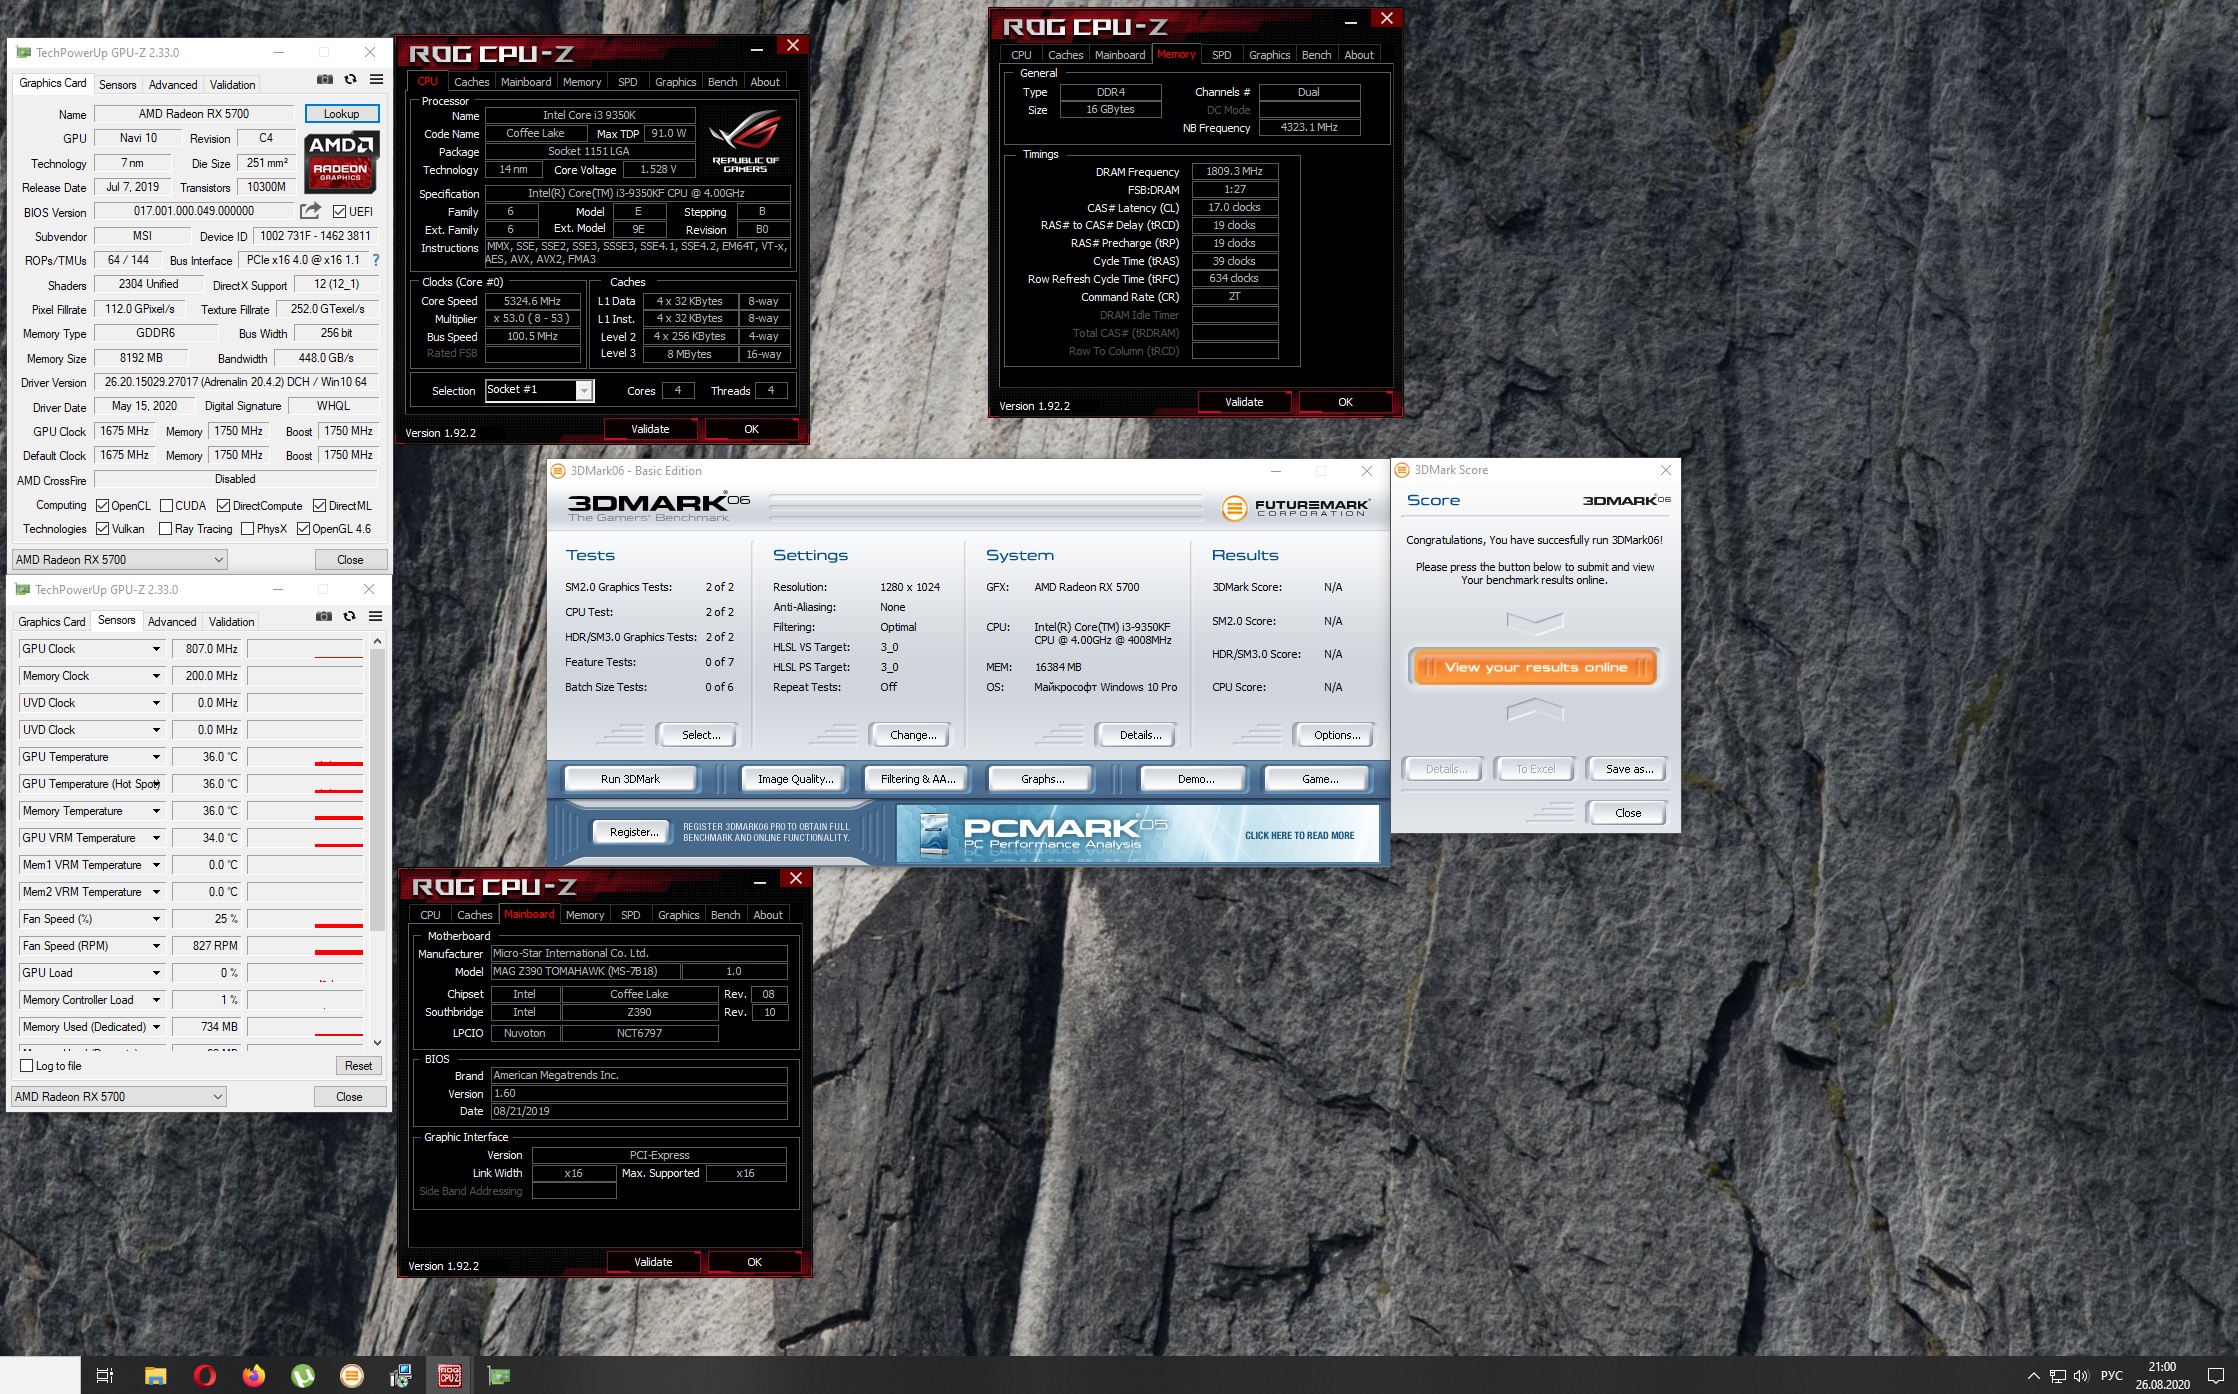Screen dimensions: 2238x1394
Task: Switch to 3DMark06 orange taskbar icon
Action: click(x=352, y=1376)
